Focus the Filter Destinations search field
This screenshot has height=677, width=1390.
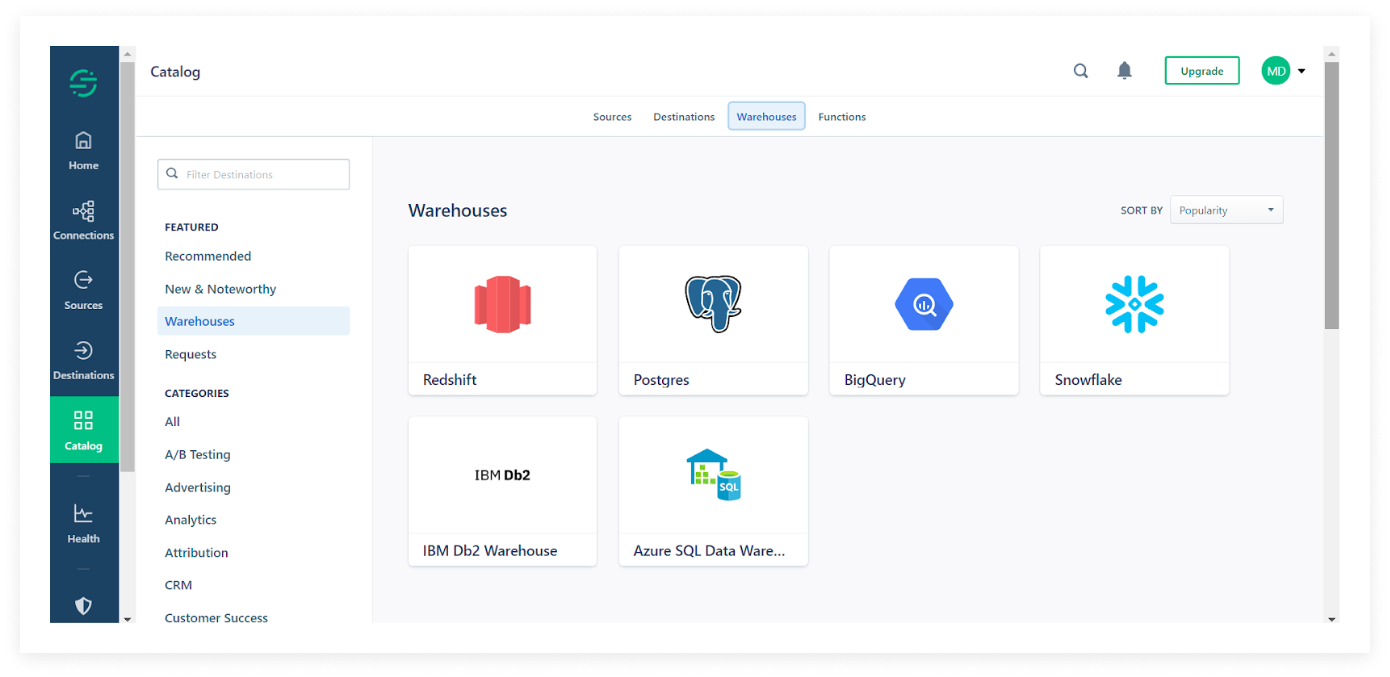tap(254, 174)
